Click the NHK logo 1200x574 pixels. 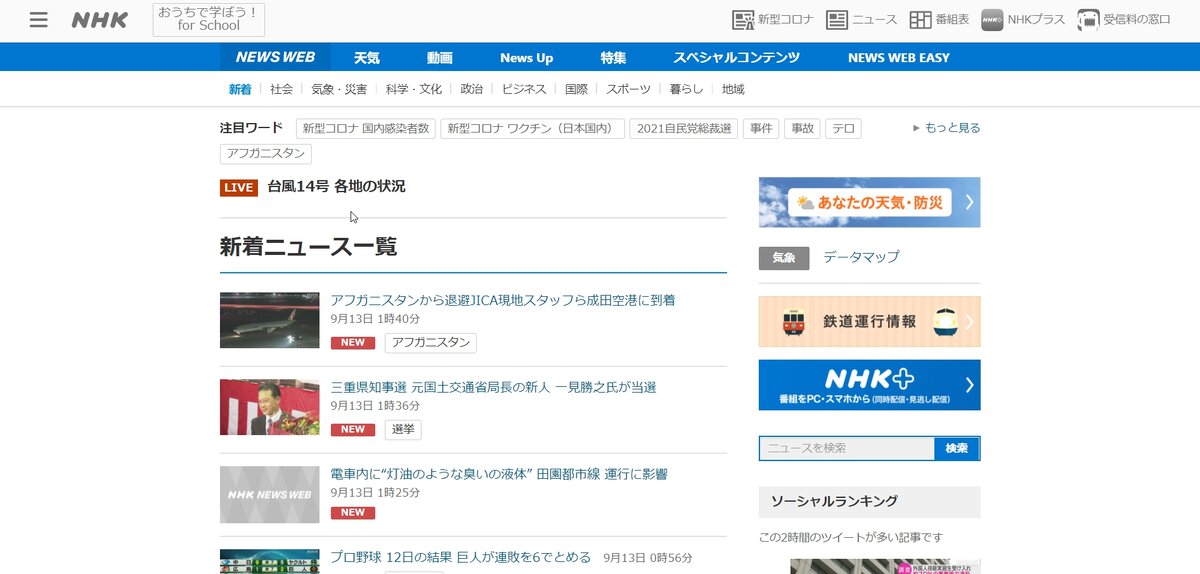[x=99, y=20]
